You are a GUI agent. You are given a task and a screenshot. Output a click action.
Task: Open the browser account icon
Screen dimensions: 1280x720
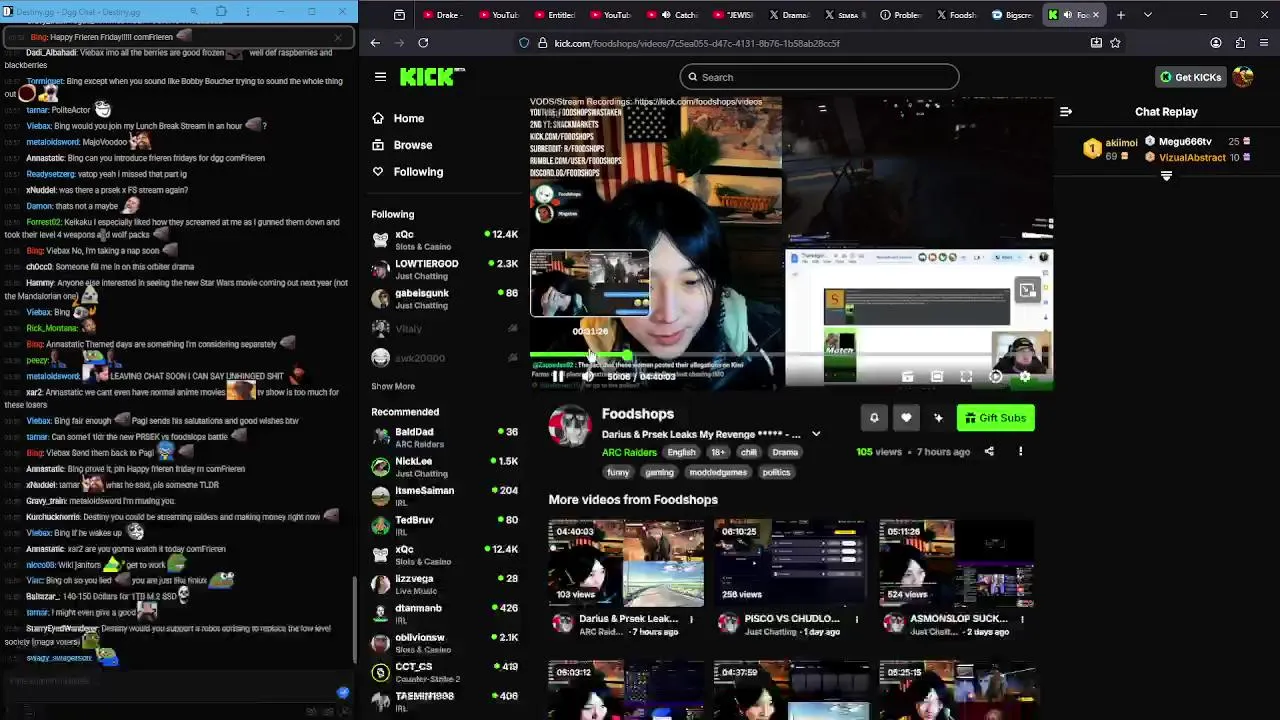tap(1216, 43)
